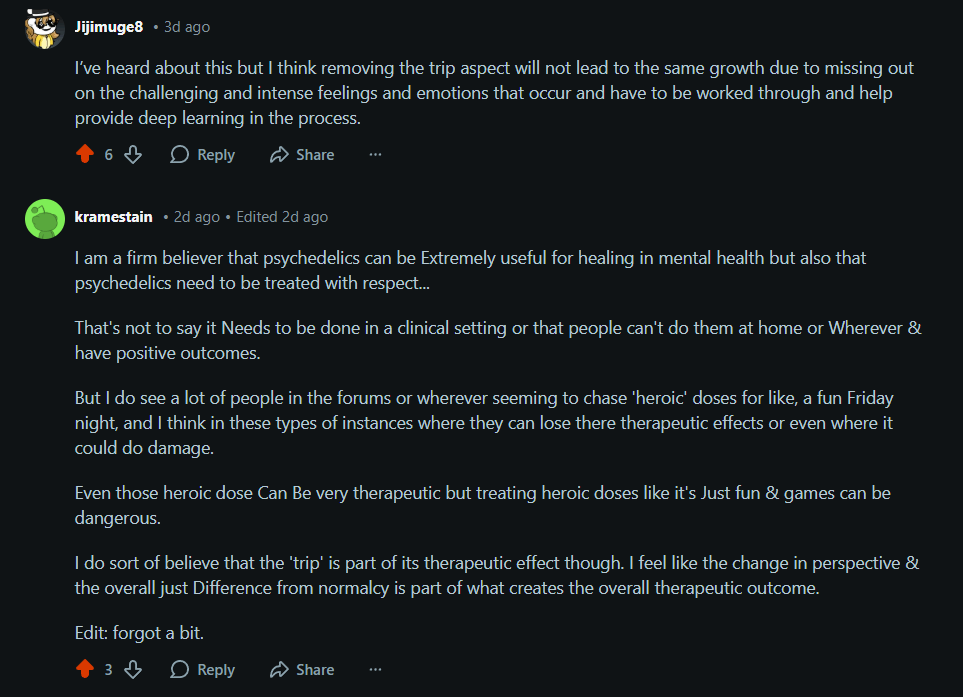Click the vote count of 6
The width and height of the screenshot is (963, 697).
coord(109,155)
